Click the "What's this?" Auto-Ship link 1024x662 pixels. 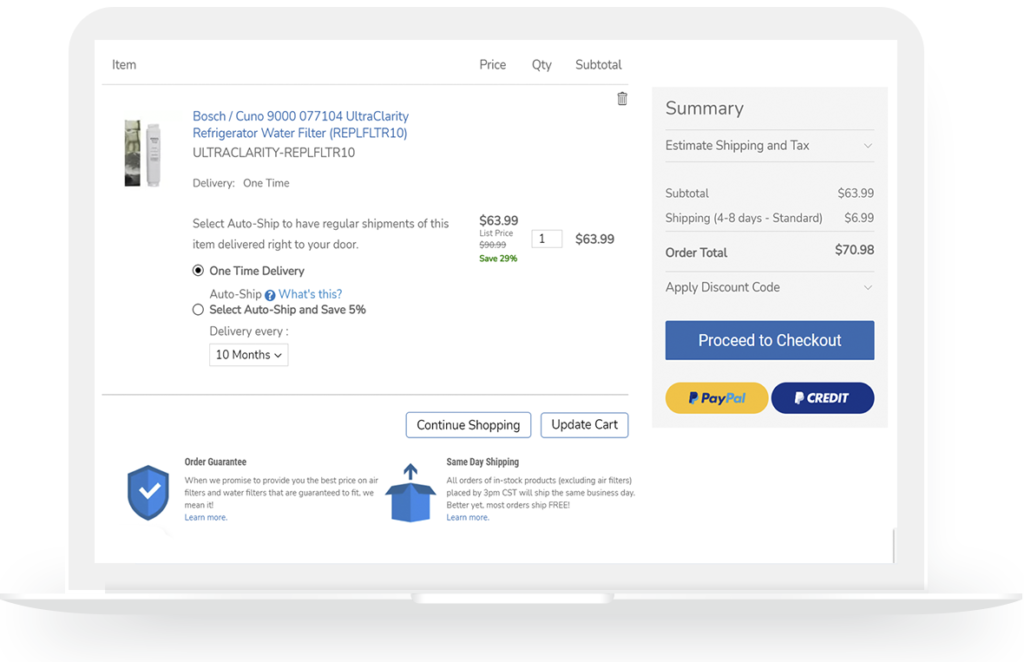pos(310,294)
